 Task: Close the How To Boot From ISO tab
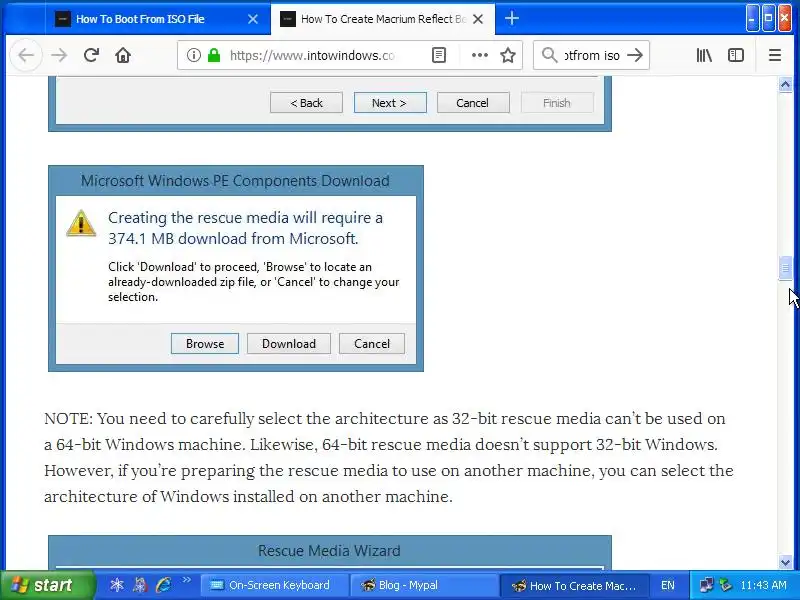[253, 19]
